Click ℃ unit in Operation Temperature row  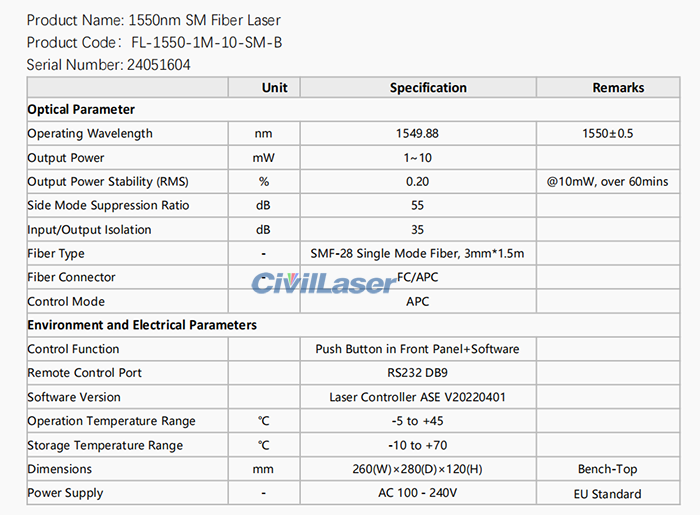tap(263, 421)
